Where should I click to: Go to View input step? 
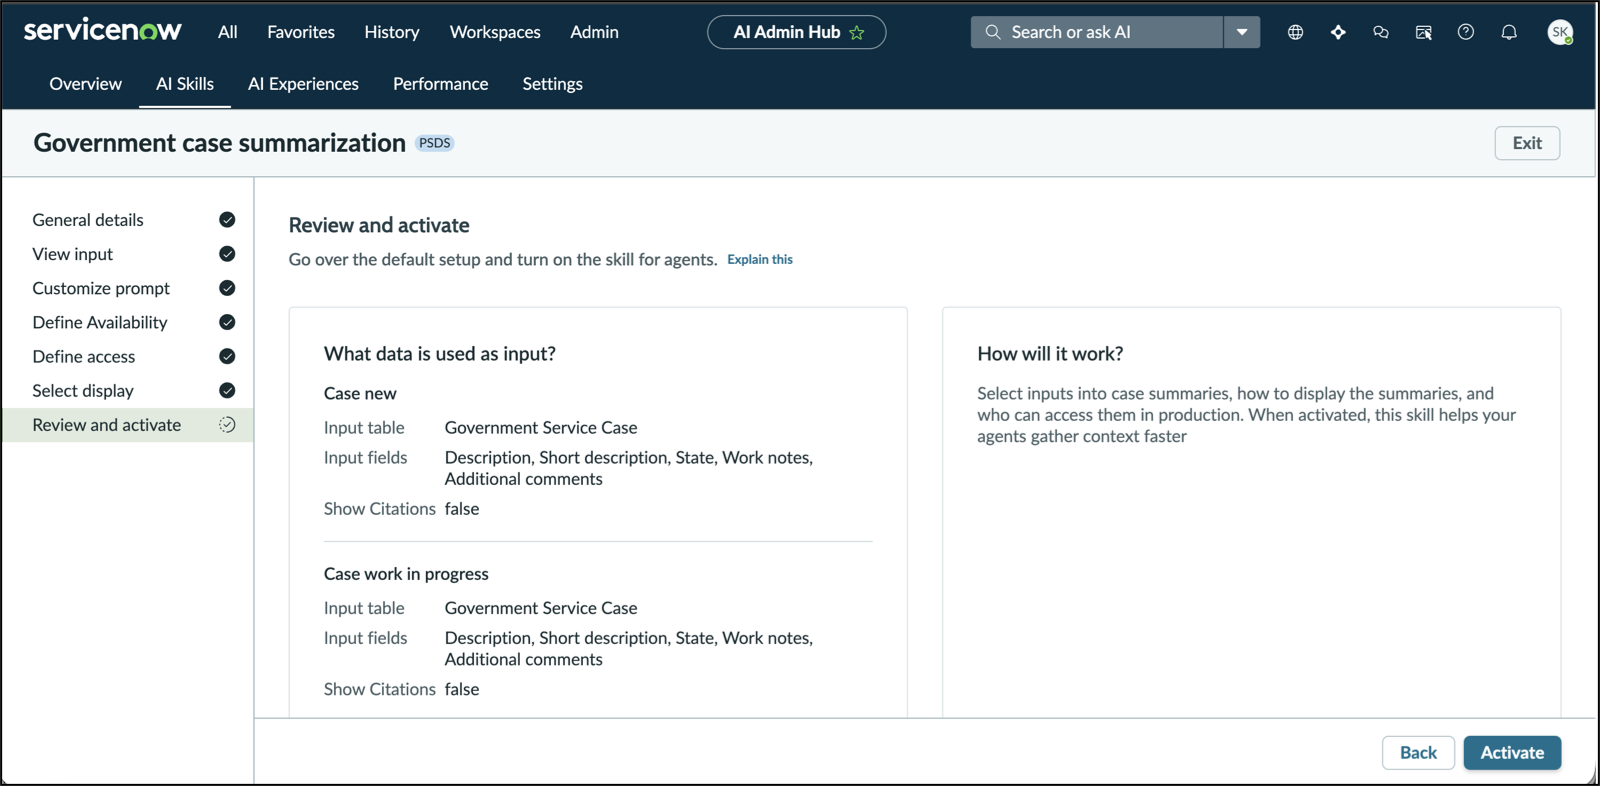[x=73, y=254]
